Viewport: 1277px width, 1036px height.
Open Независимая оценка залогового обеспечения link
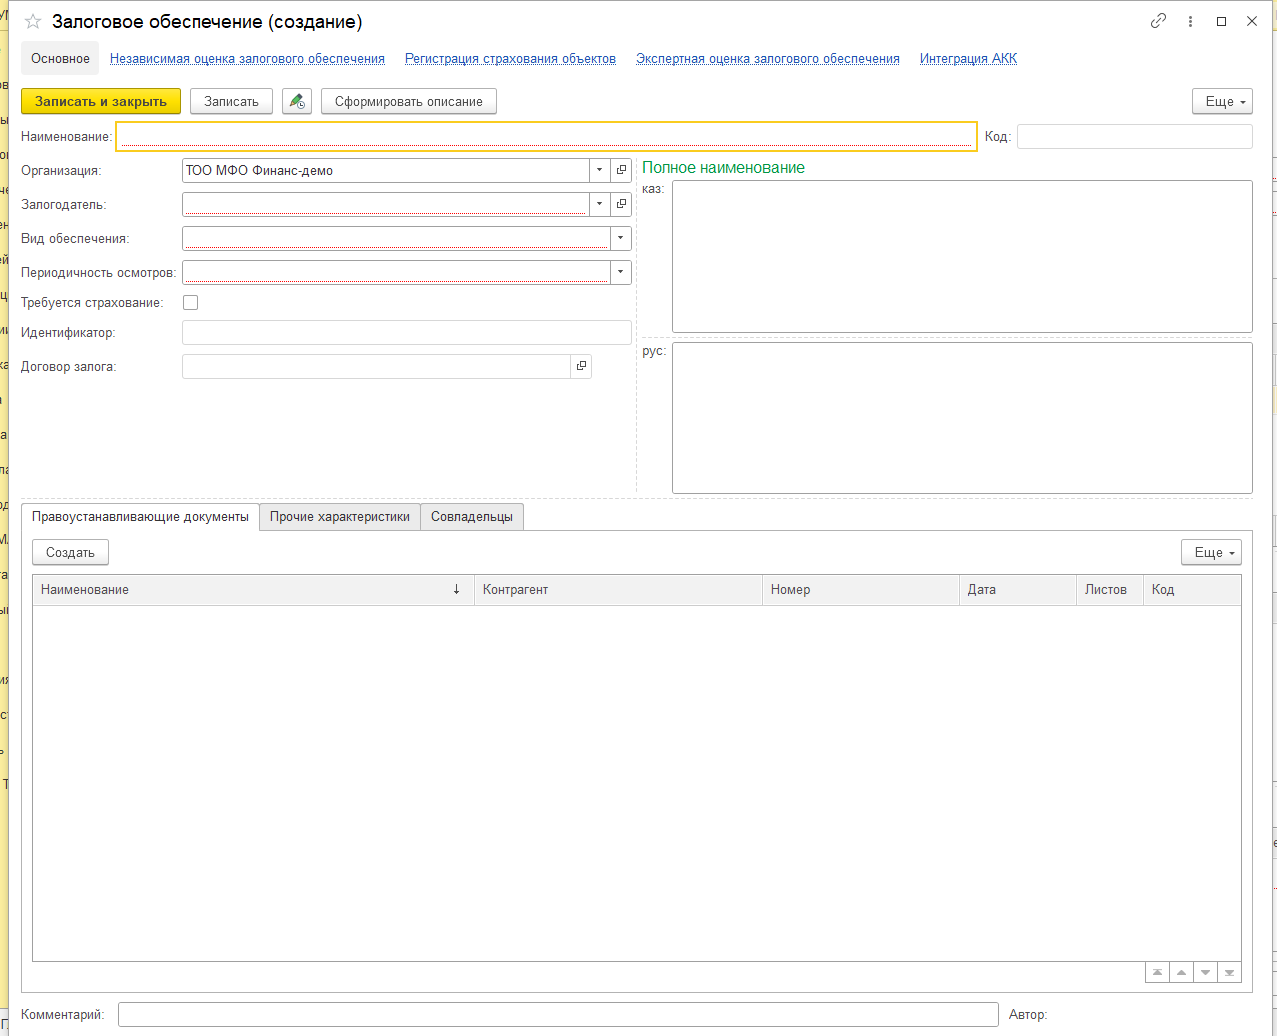tap(247, 58)
